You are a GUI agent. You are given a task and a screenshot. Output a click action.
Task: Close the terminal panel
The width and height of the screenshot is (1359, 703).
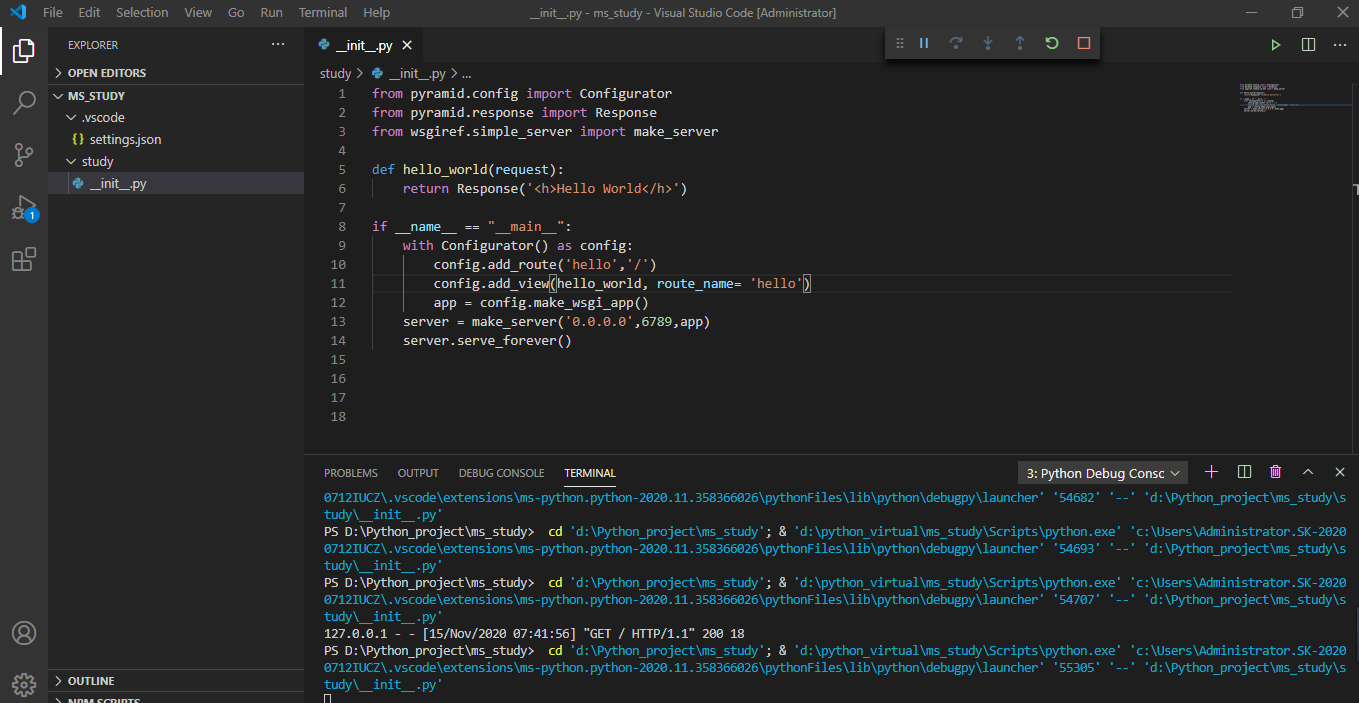coord(1340,472)
